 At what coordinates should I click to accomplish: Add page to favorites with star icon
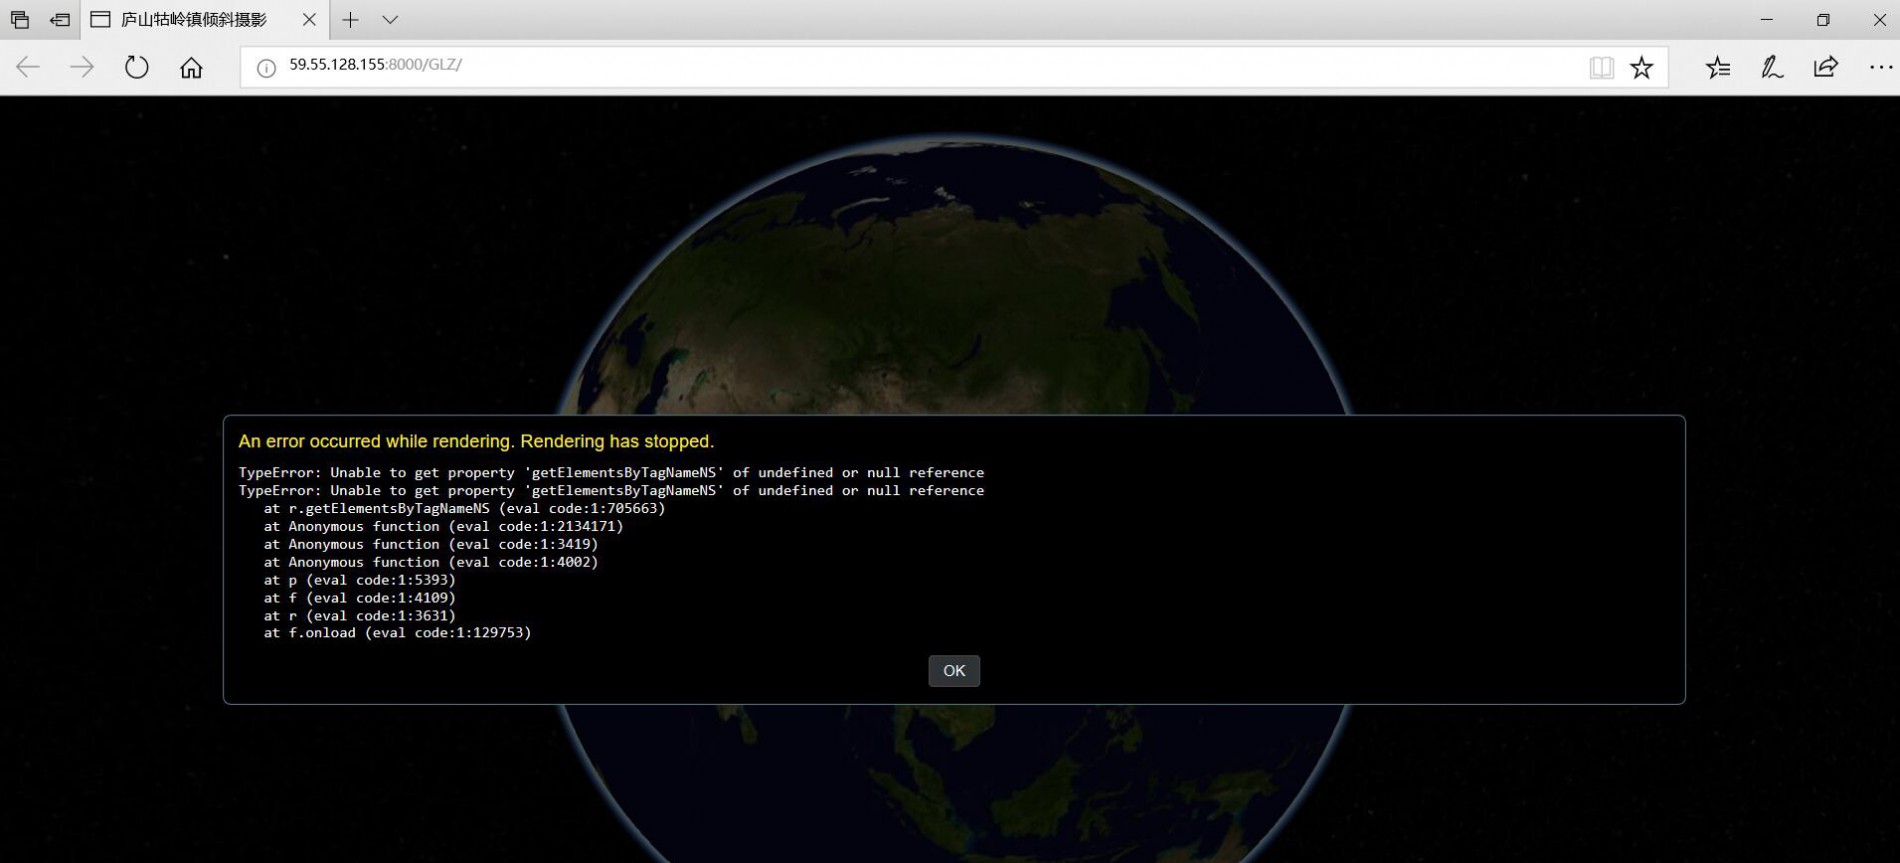click(1641, 67)
